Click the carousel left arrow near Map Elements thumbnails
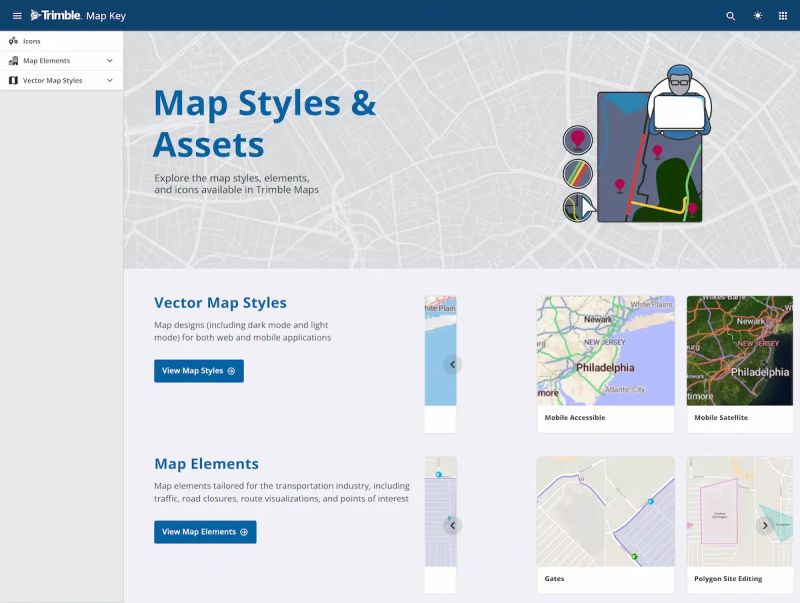This screenshot has width=800, height=603. tap(453, 525)
